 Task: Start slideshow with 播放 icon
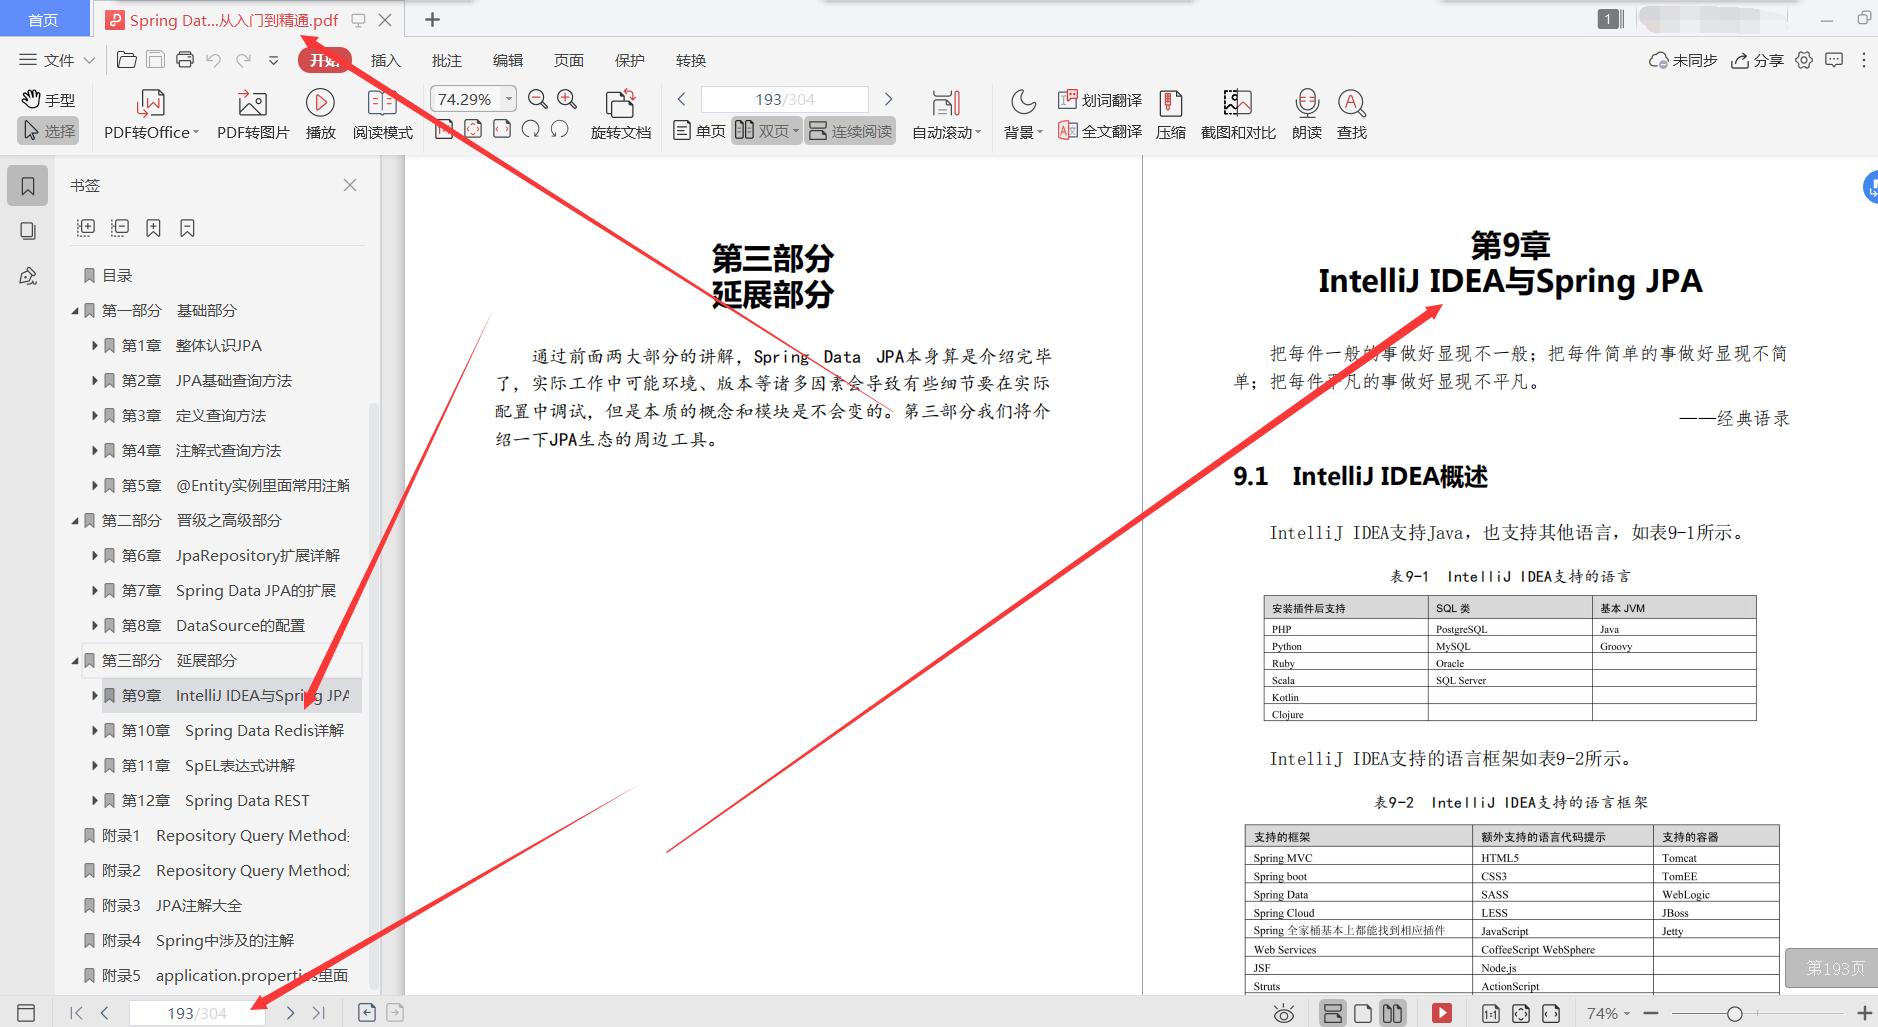click(x=320, y=103)
